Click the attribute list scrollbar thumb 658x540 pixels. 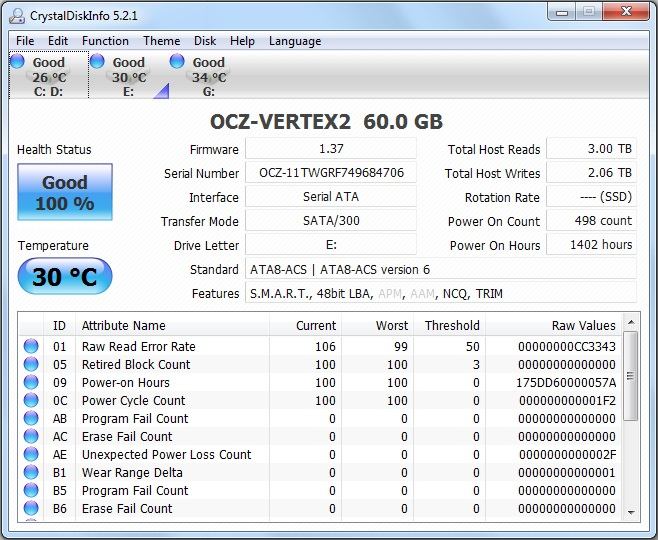(x=630, y=376)
